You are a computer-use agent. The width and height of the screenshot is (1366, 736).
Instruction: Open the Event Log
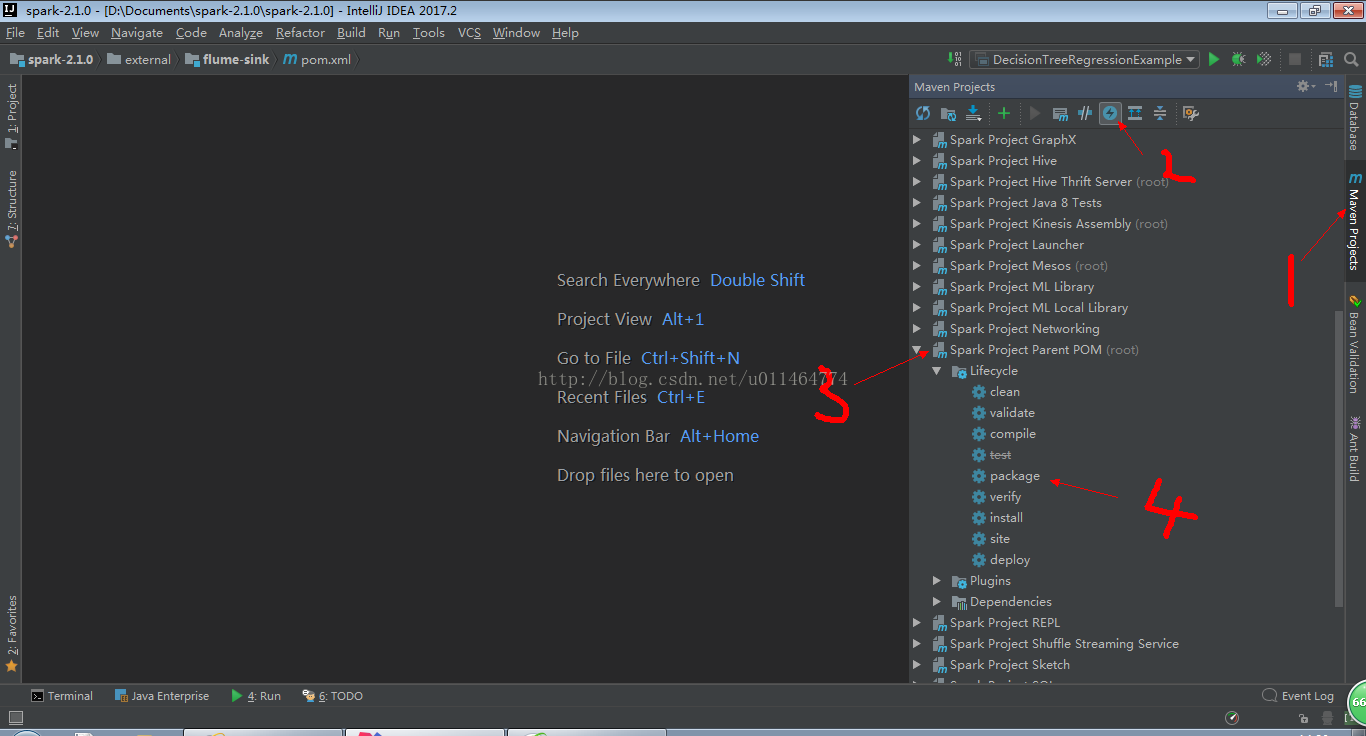[1298, 696]
